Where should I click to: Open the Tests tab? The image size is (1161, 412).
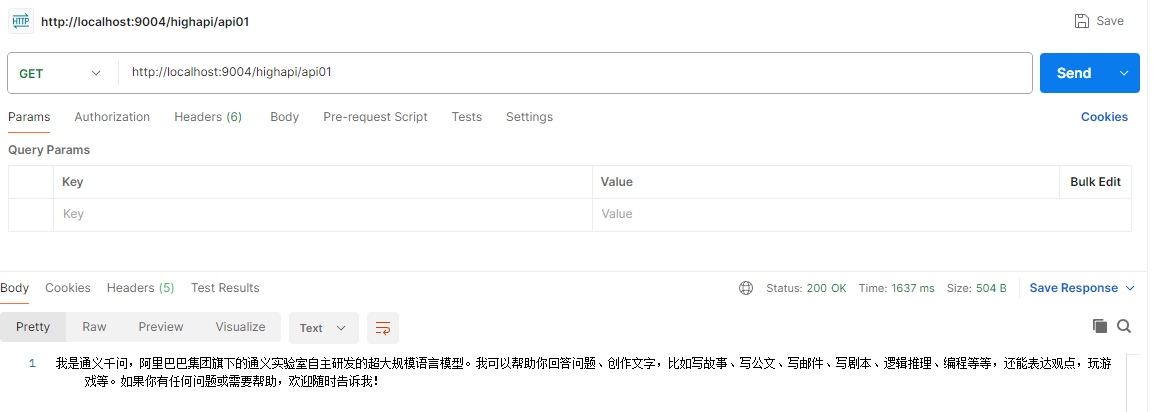pos(466,117)
